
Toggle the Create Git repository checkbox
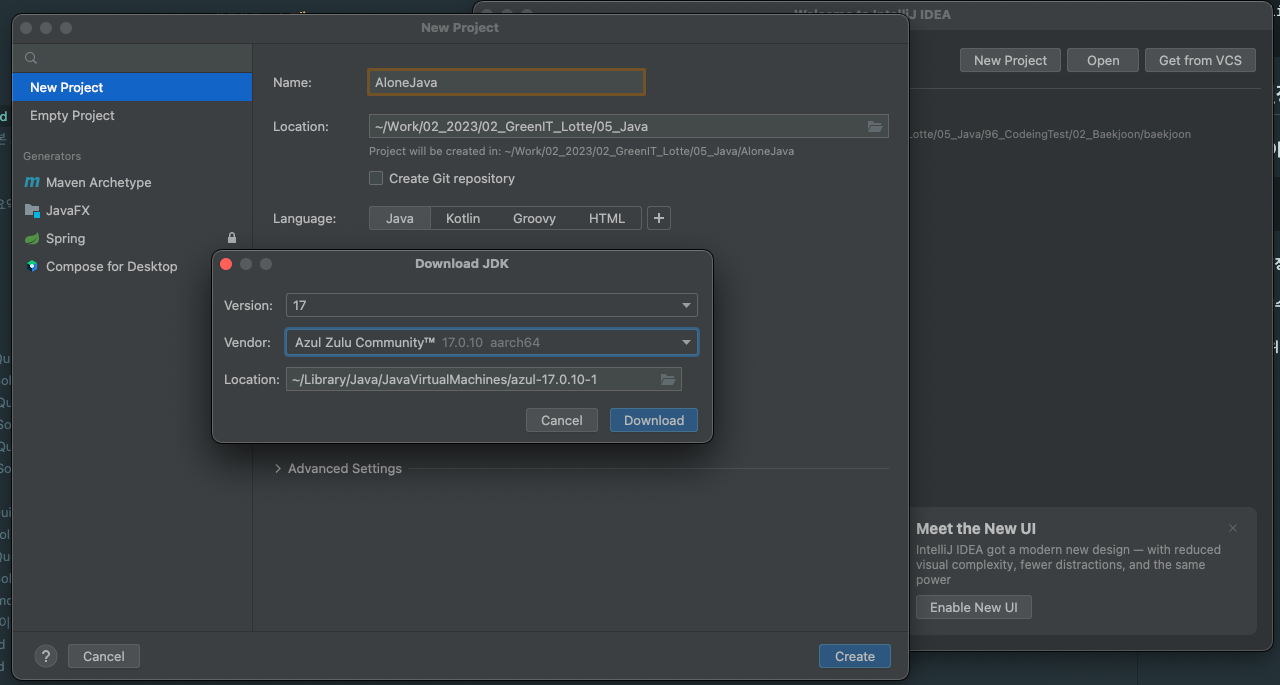point(376,178)
